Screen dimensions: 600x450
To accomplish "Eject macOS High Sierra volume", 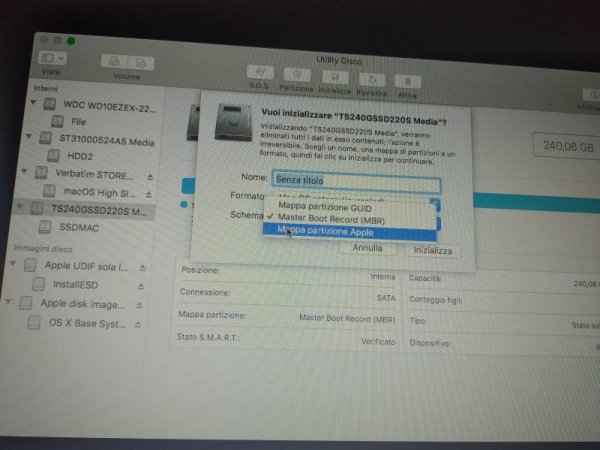I will pyautogui.click(x=148, y=195).
